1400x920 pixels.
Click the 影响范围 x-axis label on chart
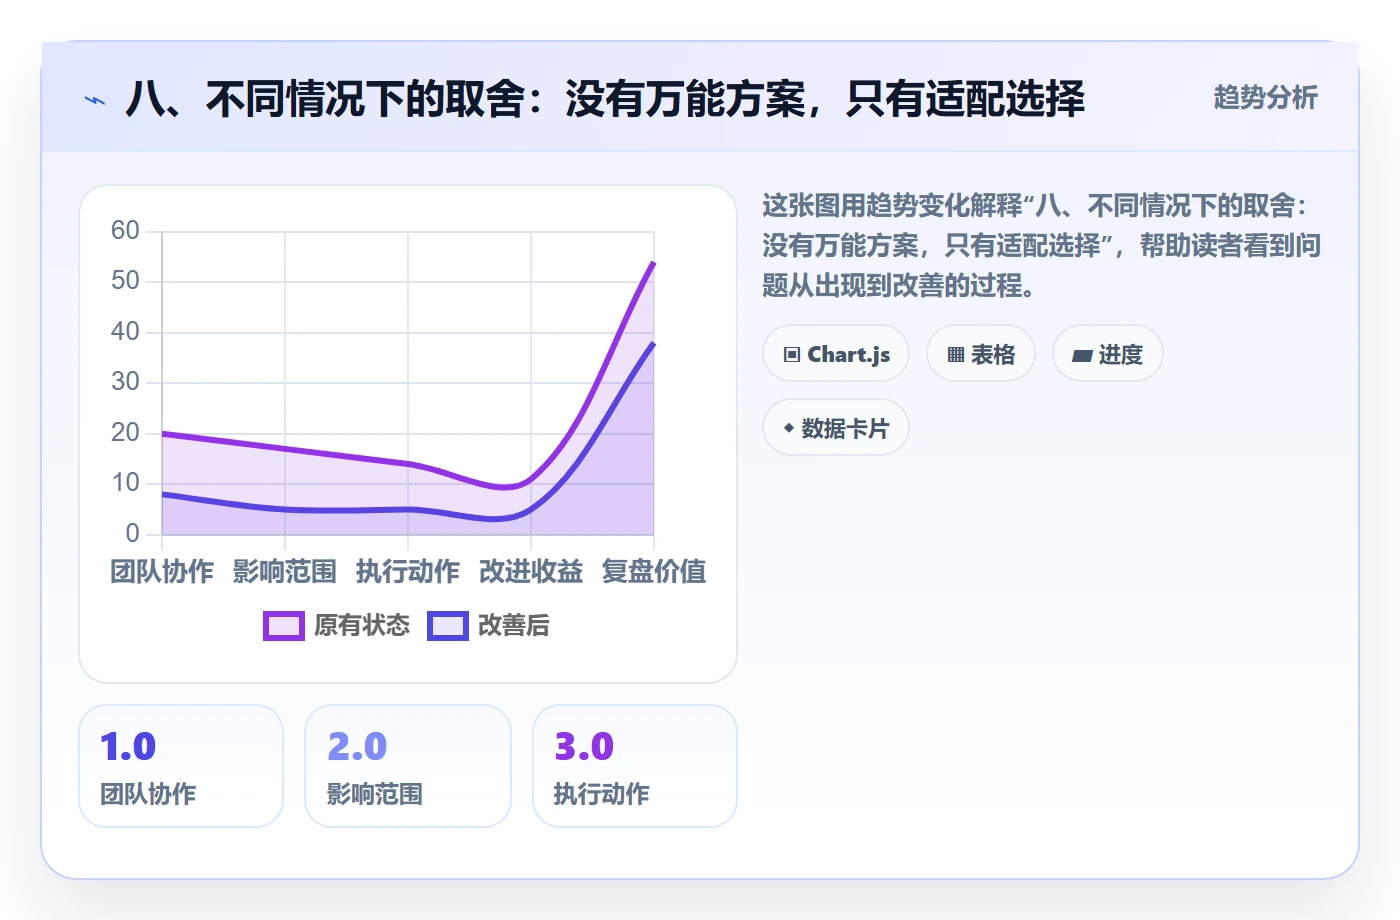click(x=285, y=571)
